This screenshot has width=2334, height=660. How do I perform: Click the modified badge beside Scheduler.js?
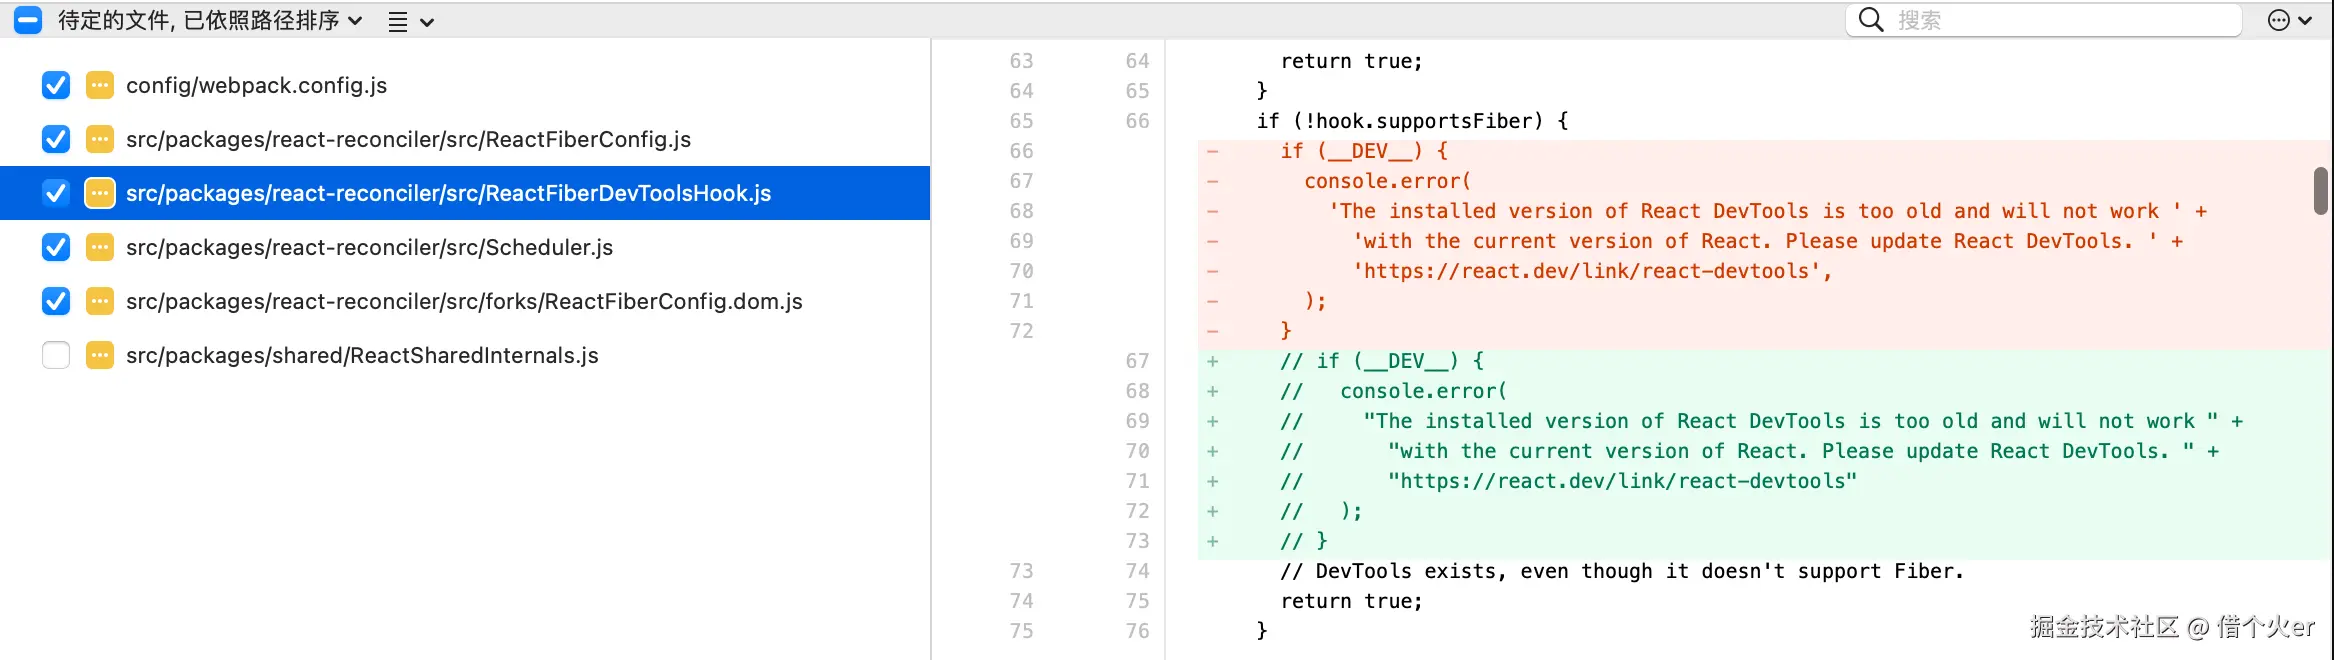pyautogui.click(x=100, y=248)
